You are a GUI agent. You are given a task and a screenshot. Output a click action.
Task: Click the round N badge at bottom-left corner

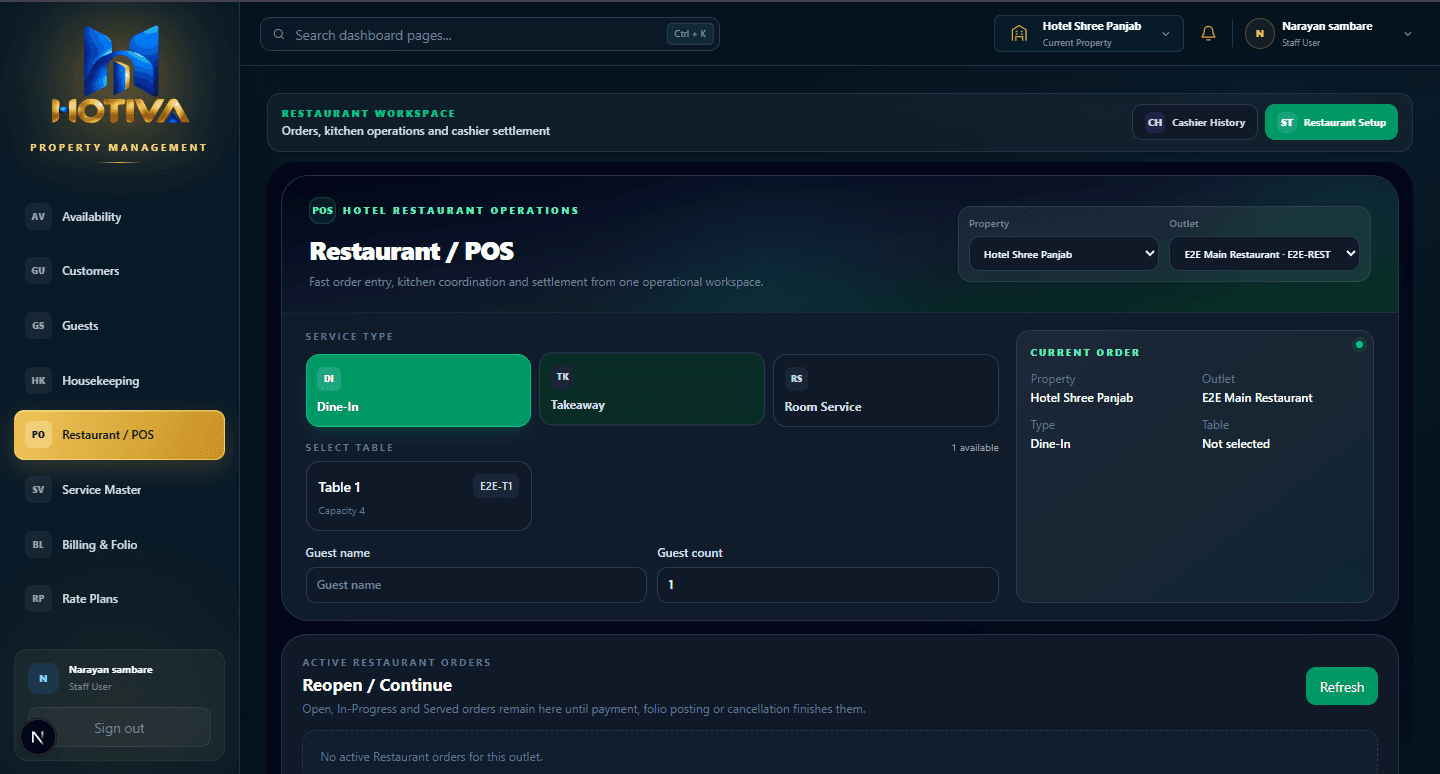[38, 738]
